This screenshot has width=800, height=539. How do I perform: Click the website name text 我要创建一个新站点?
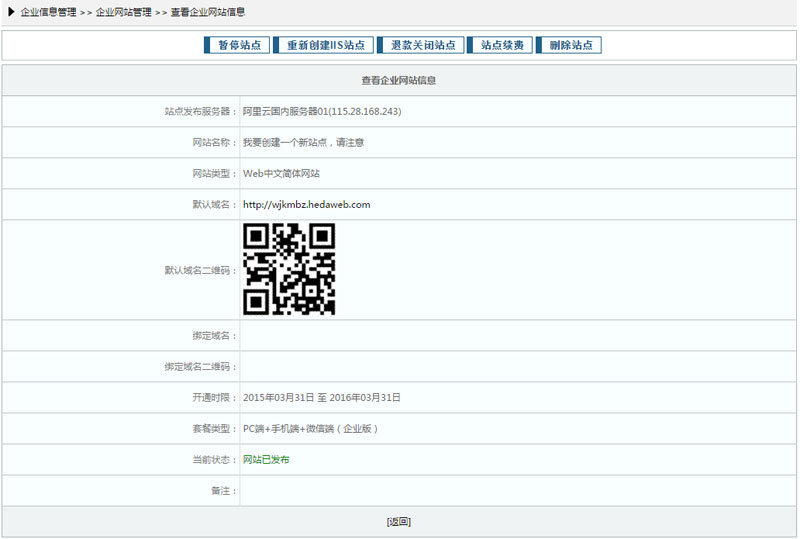pos(303,143)
